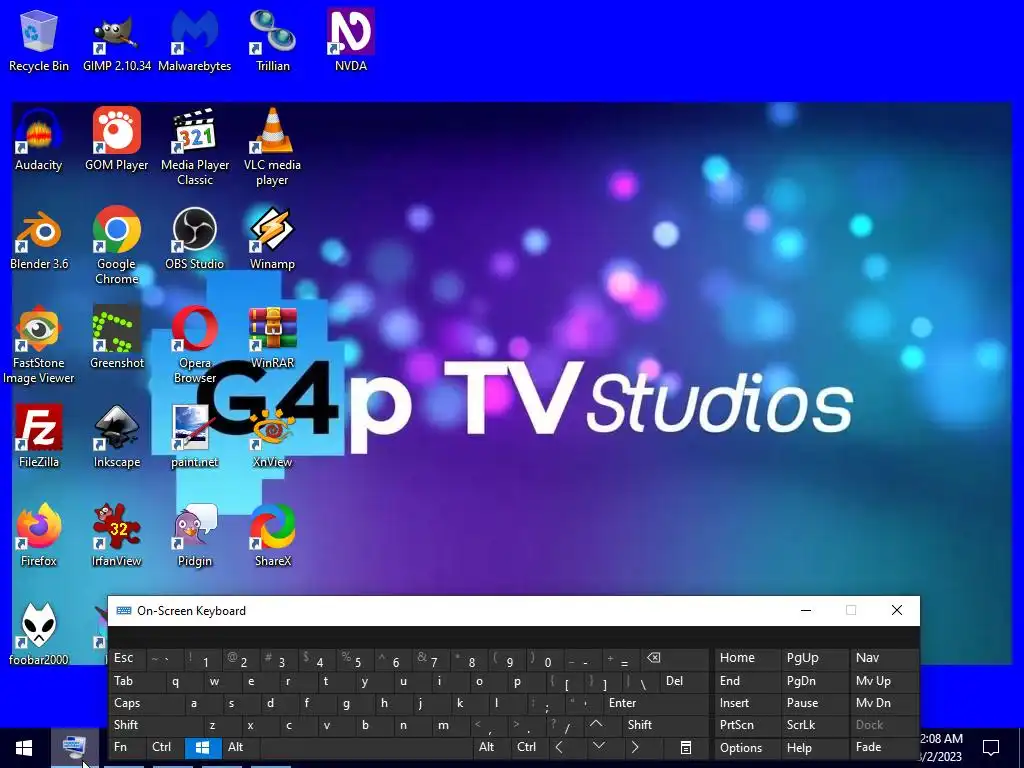
Task: Click the down arrow key on keyboard
Action: coord(599,748)
